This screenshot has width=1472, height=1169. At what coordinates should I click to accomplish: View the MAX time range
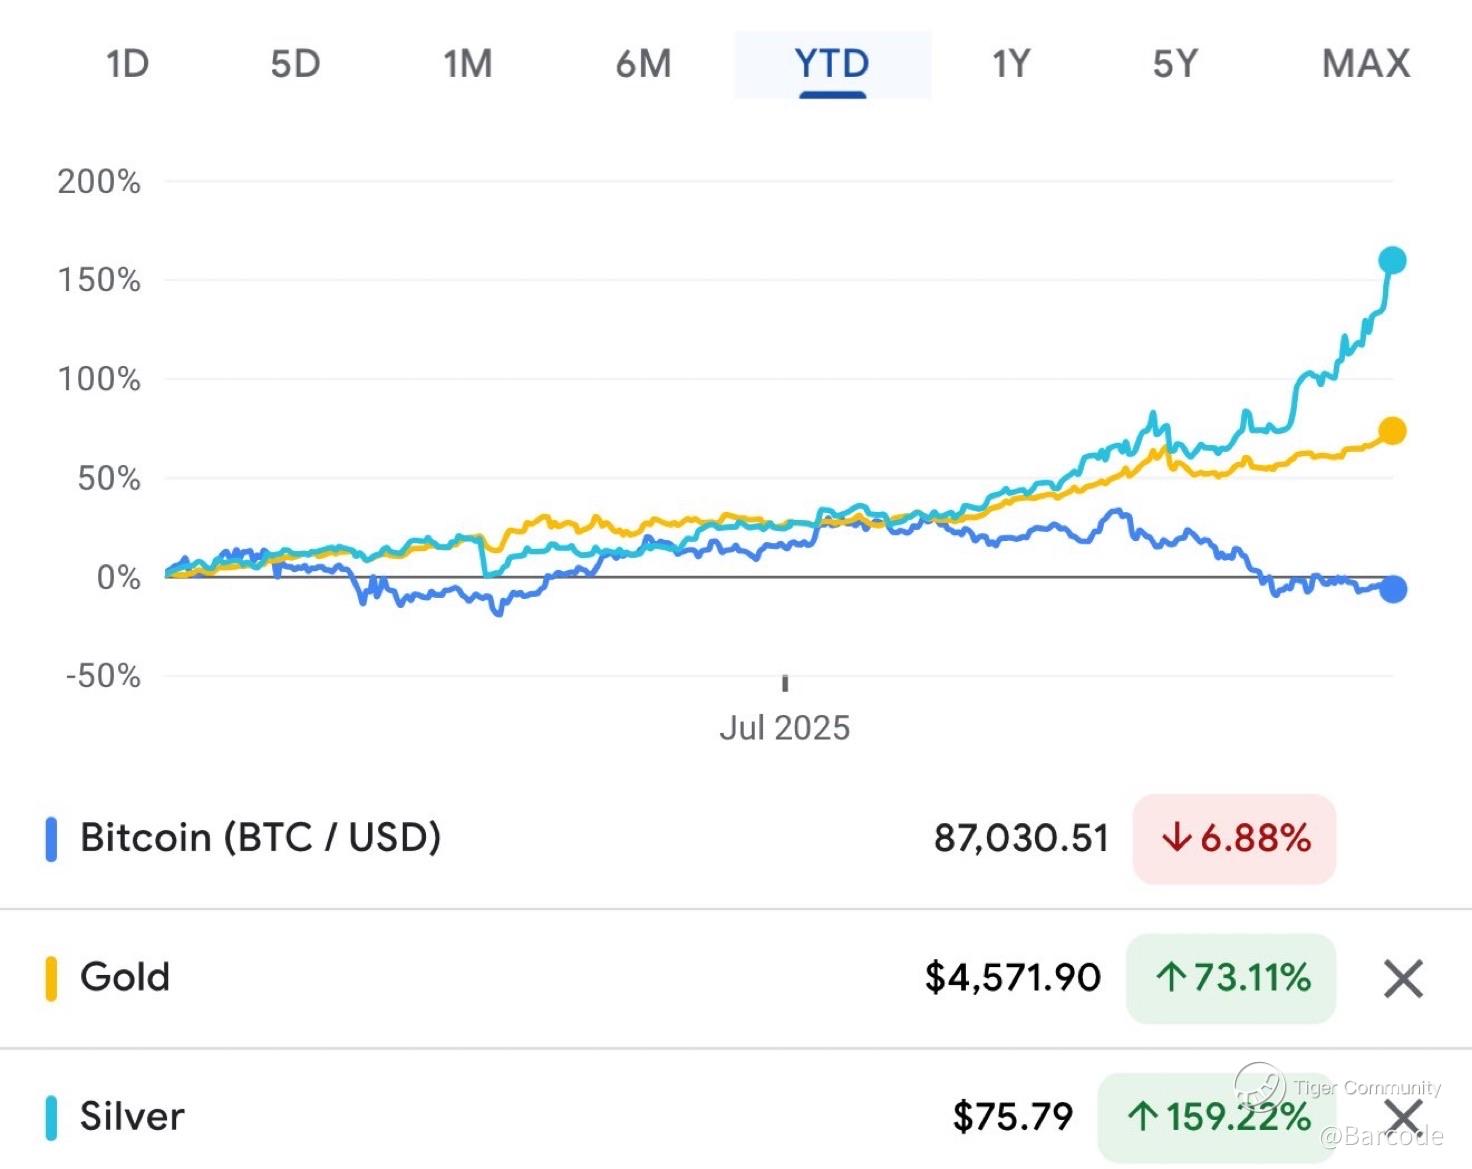1365,65
